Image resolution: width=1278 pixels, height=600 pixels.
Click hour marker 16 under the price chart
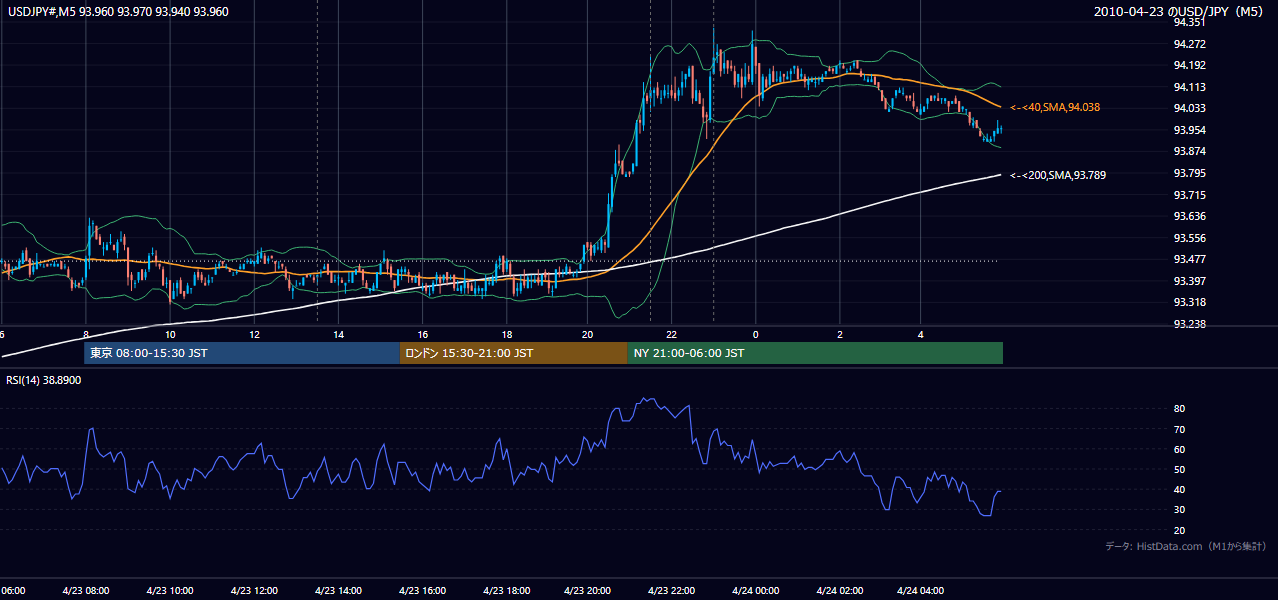point(422,334)
